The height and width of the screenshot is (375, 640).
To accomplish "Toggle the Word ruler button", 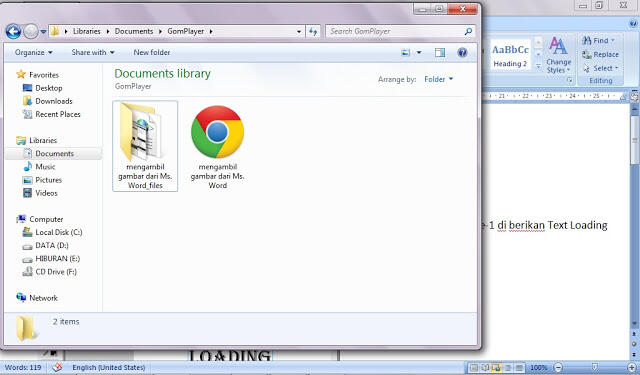I will coord(634,97).
